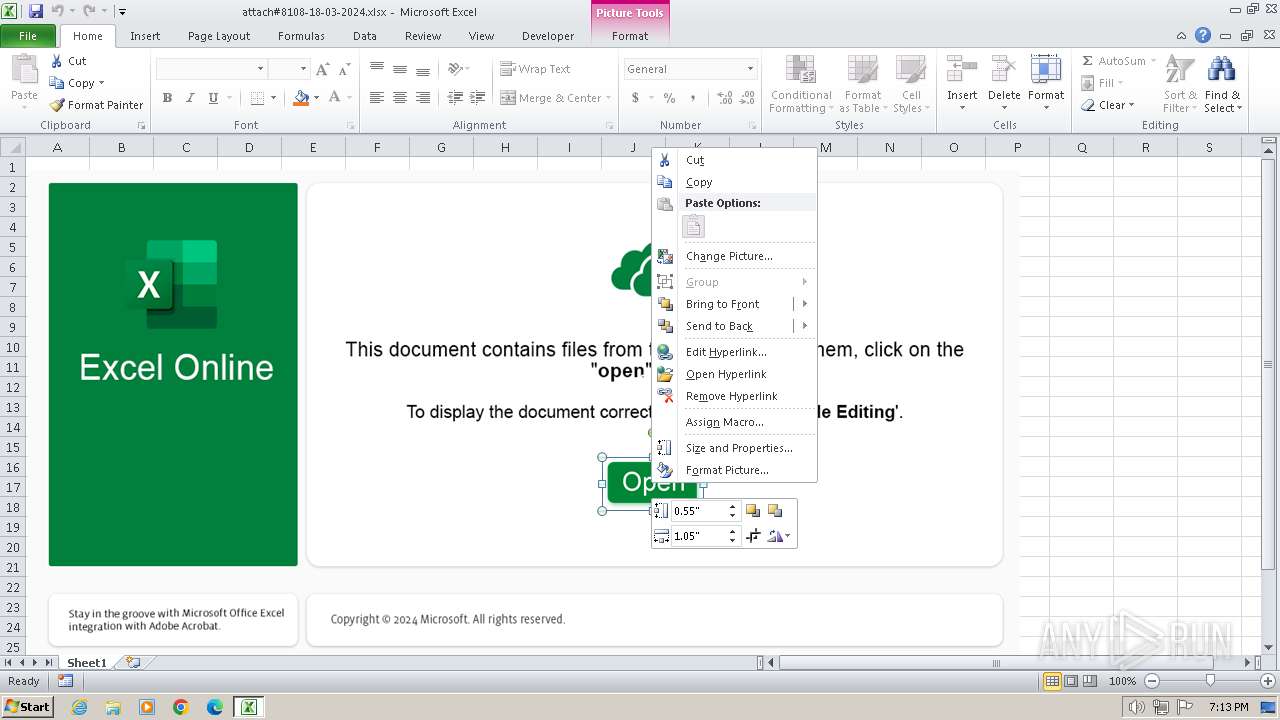
Task: Align text to the left
Action: coord(376,98)
